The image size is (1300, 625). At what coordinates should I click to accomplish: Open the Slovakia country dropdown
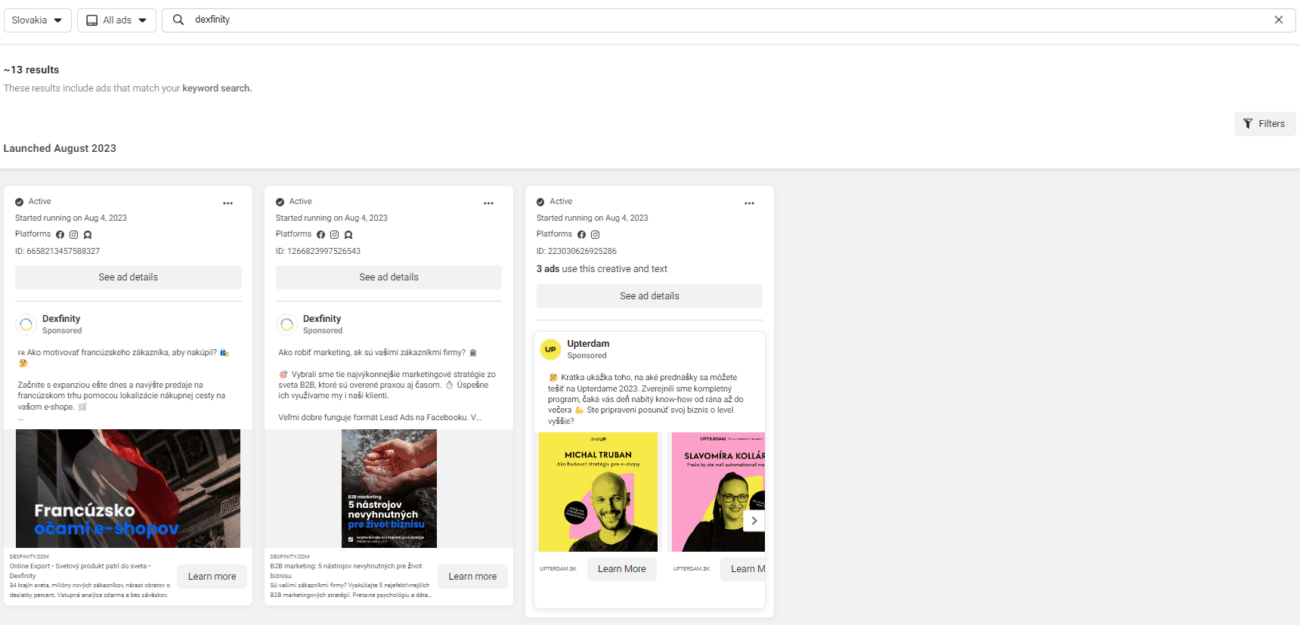37,20
